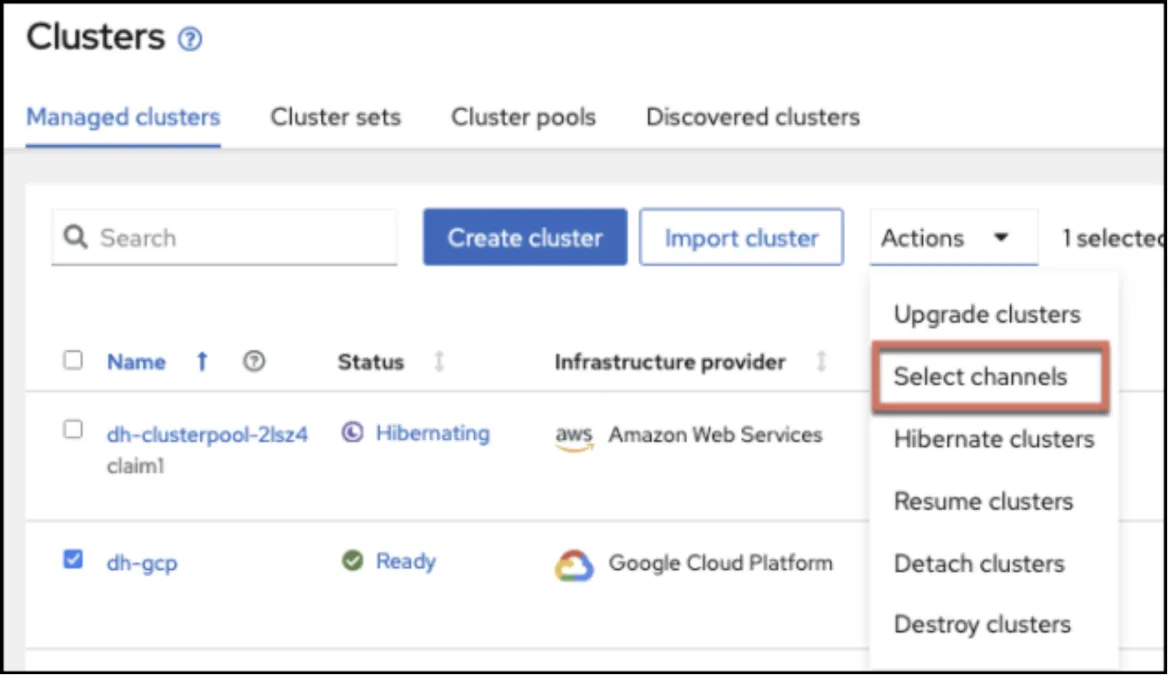Screen dimensions: 1170x677
Task: Focus the Search input field
Action: click(240, 238)
